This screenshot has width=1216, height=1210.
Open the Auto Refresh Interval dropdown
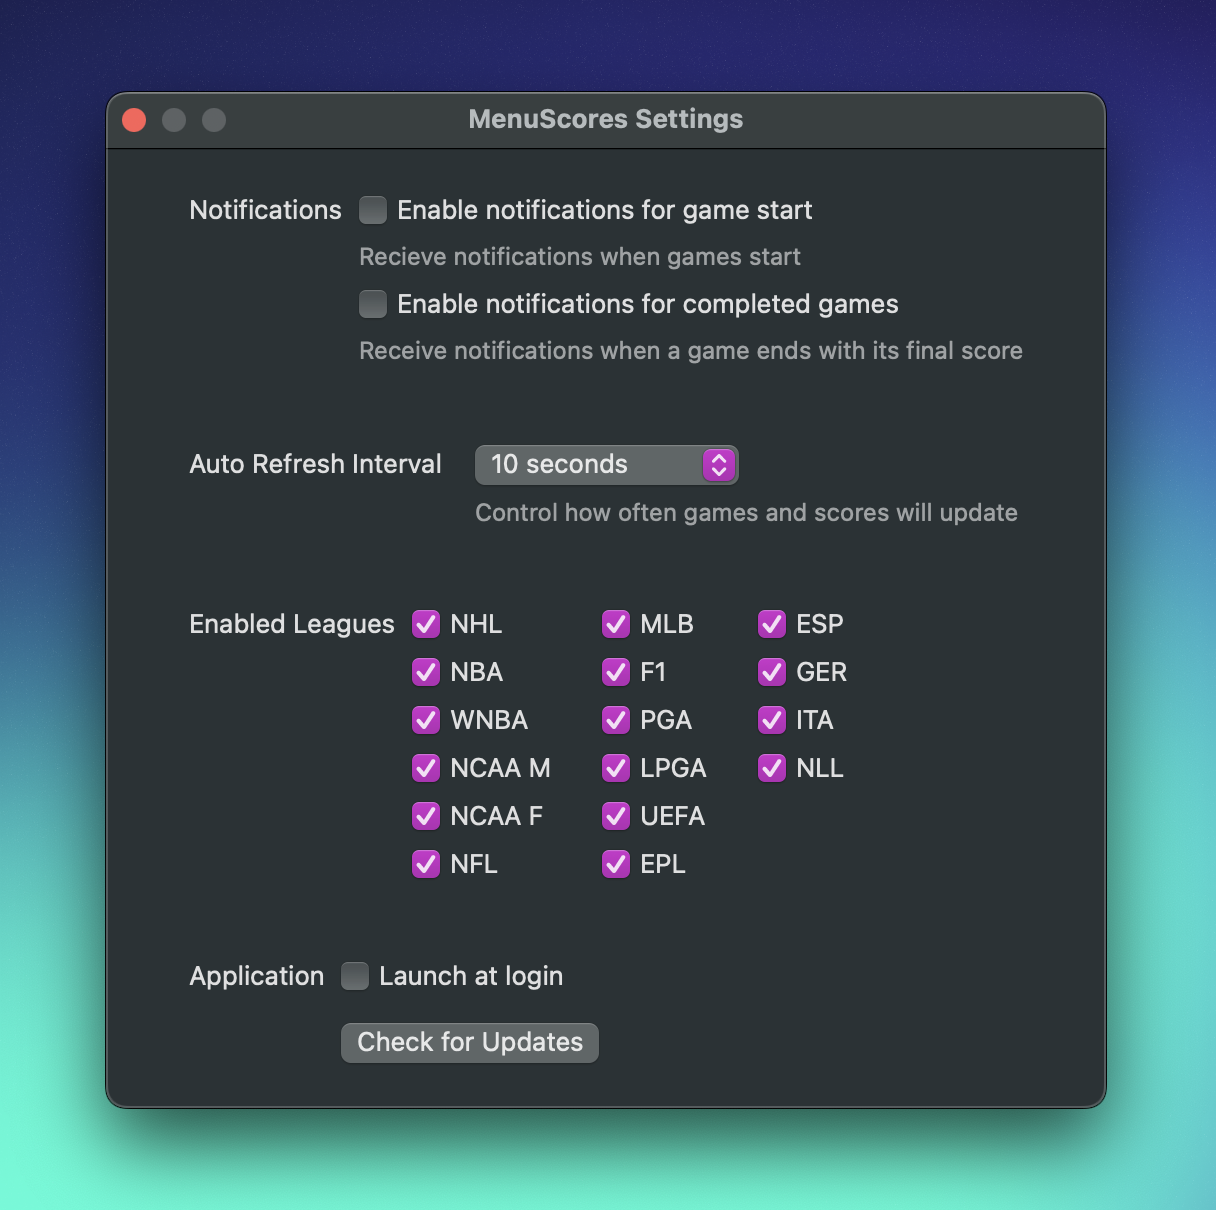606,465
